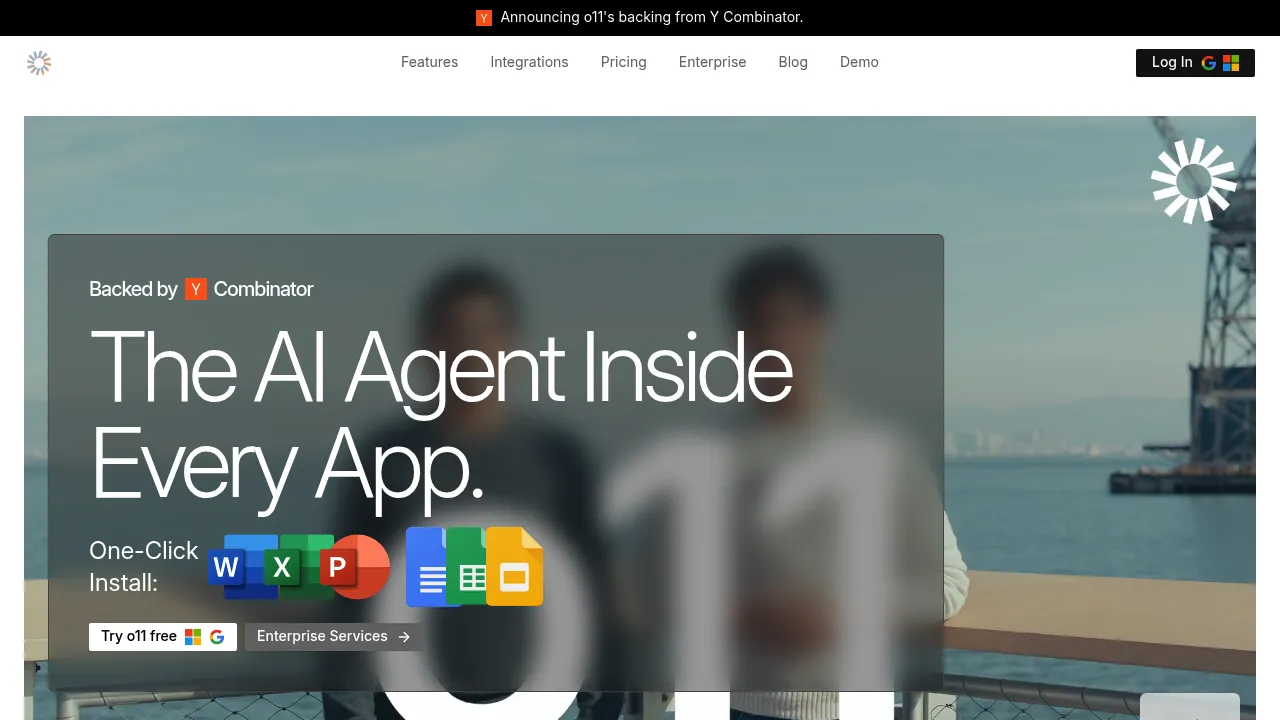Click the orange Y logo beside Combinator
This screenshot has height=720, width=1280.
pyautogui.click(x=196, y=289)
